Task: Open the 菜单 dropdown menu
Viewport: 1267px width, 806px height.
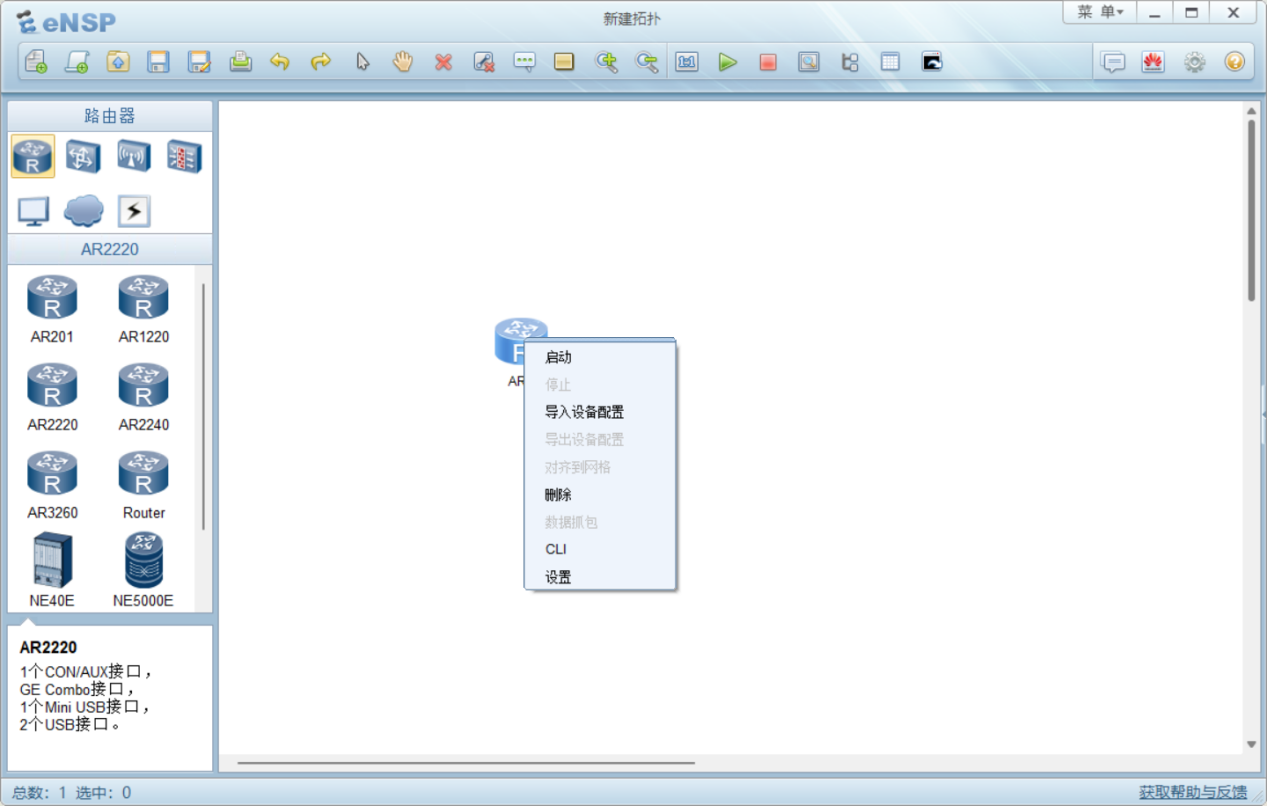Action: pyautogui.click(x=1100, y=12)
